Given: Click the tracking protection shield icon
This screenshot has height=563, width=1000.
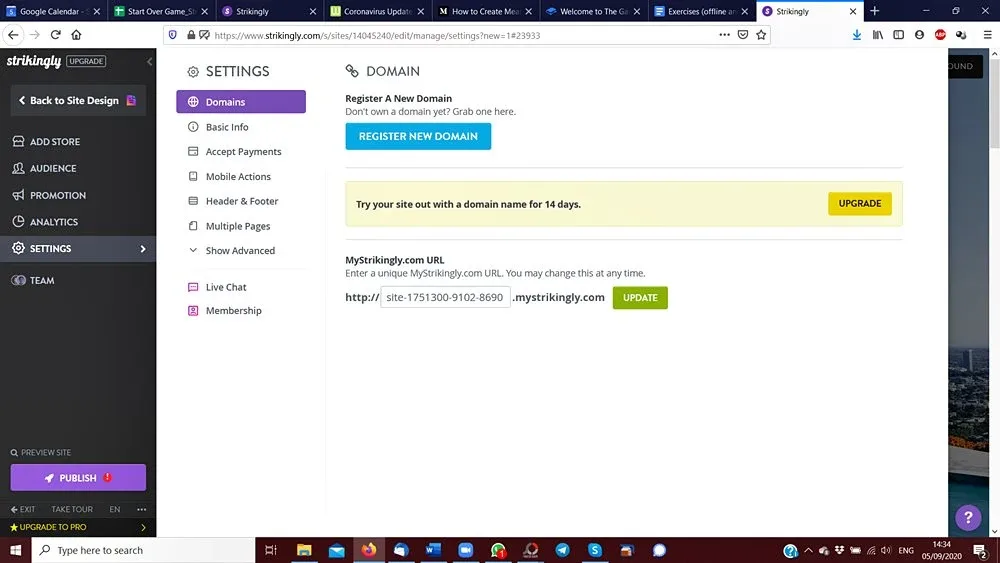Looking at the screenshot, I should click(x=173, y=35).
